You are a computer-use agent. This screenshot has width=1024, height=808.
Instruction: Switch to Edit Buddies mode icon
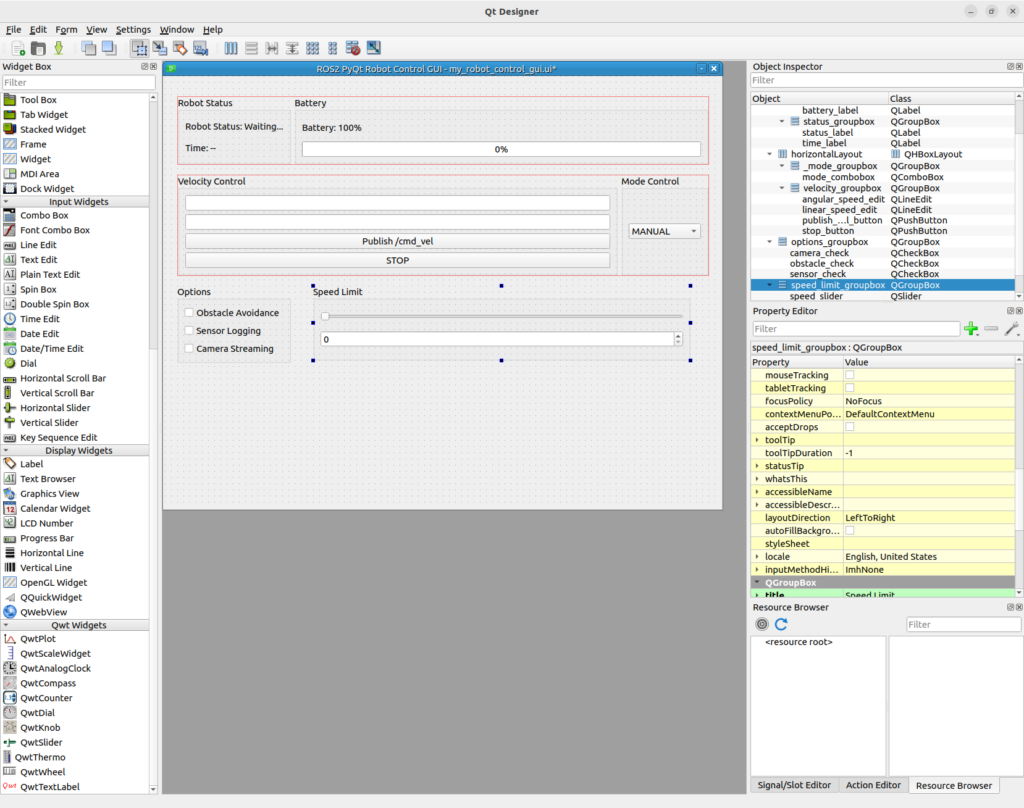[x=180, y=48]
